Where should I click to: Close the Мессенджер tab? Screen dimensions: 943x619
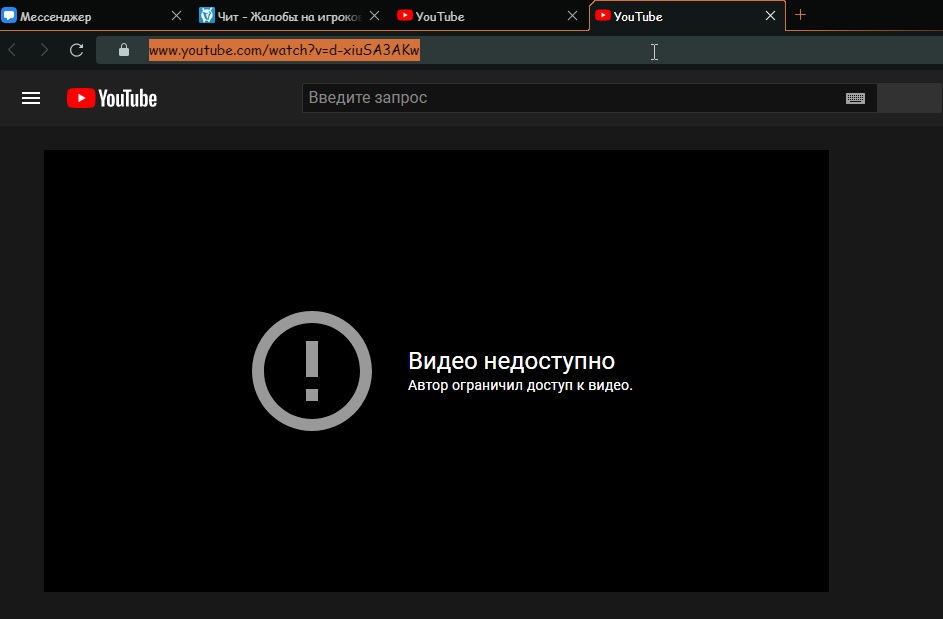[177, 16]
